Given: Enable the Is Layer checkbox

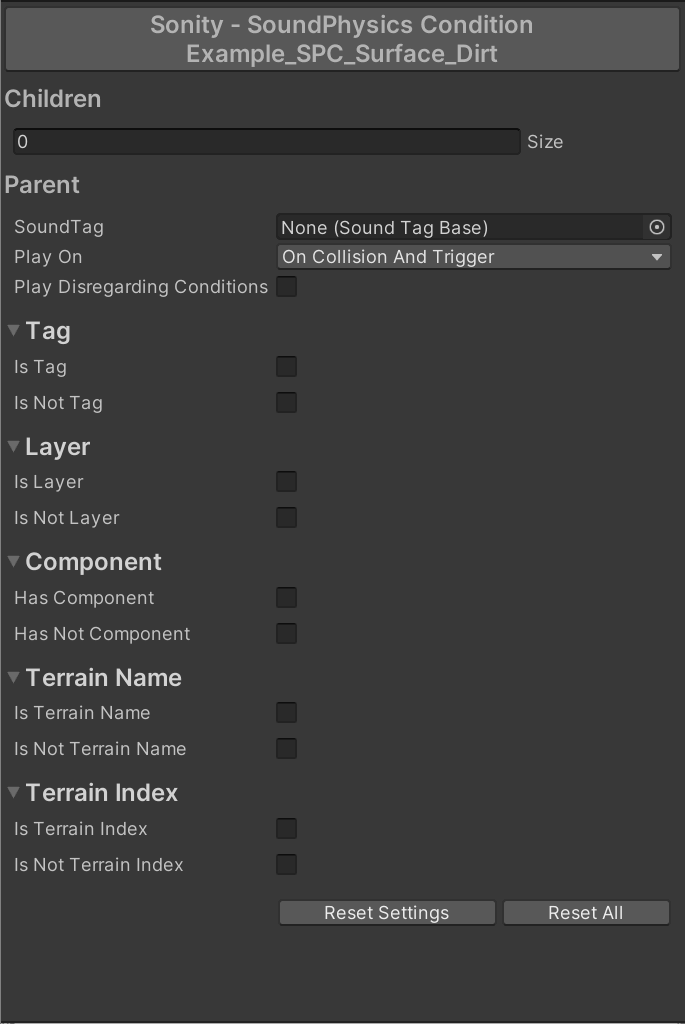Looking at the screenshot, I should (287, 482).
